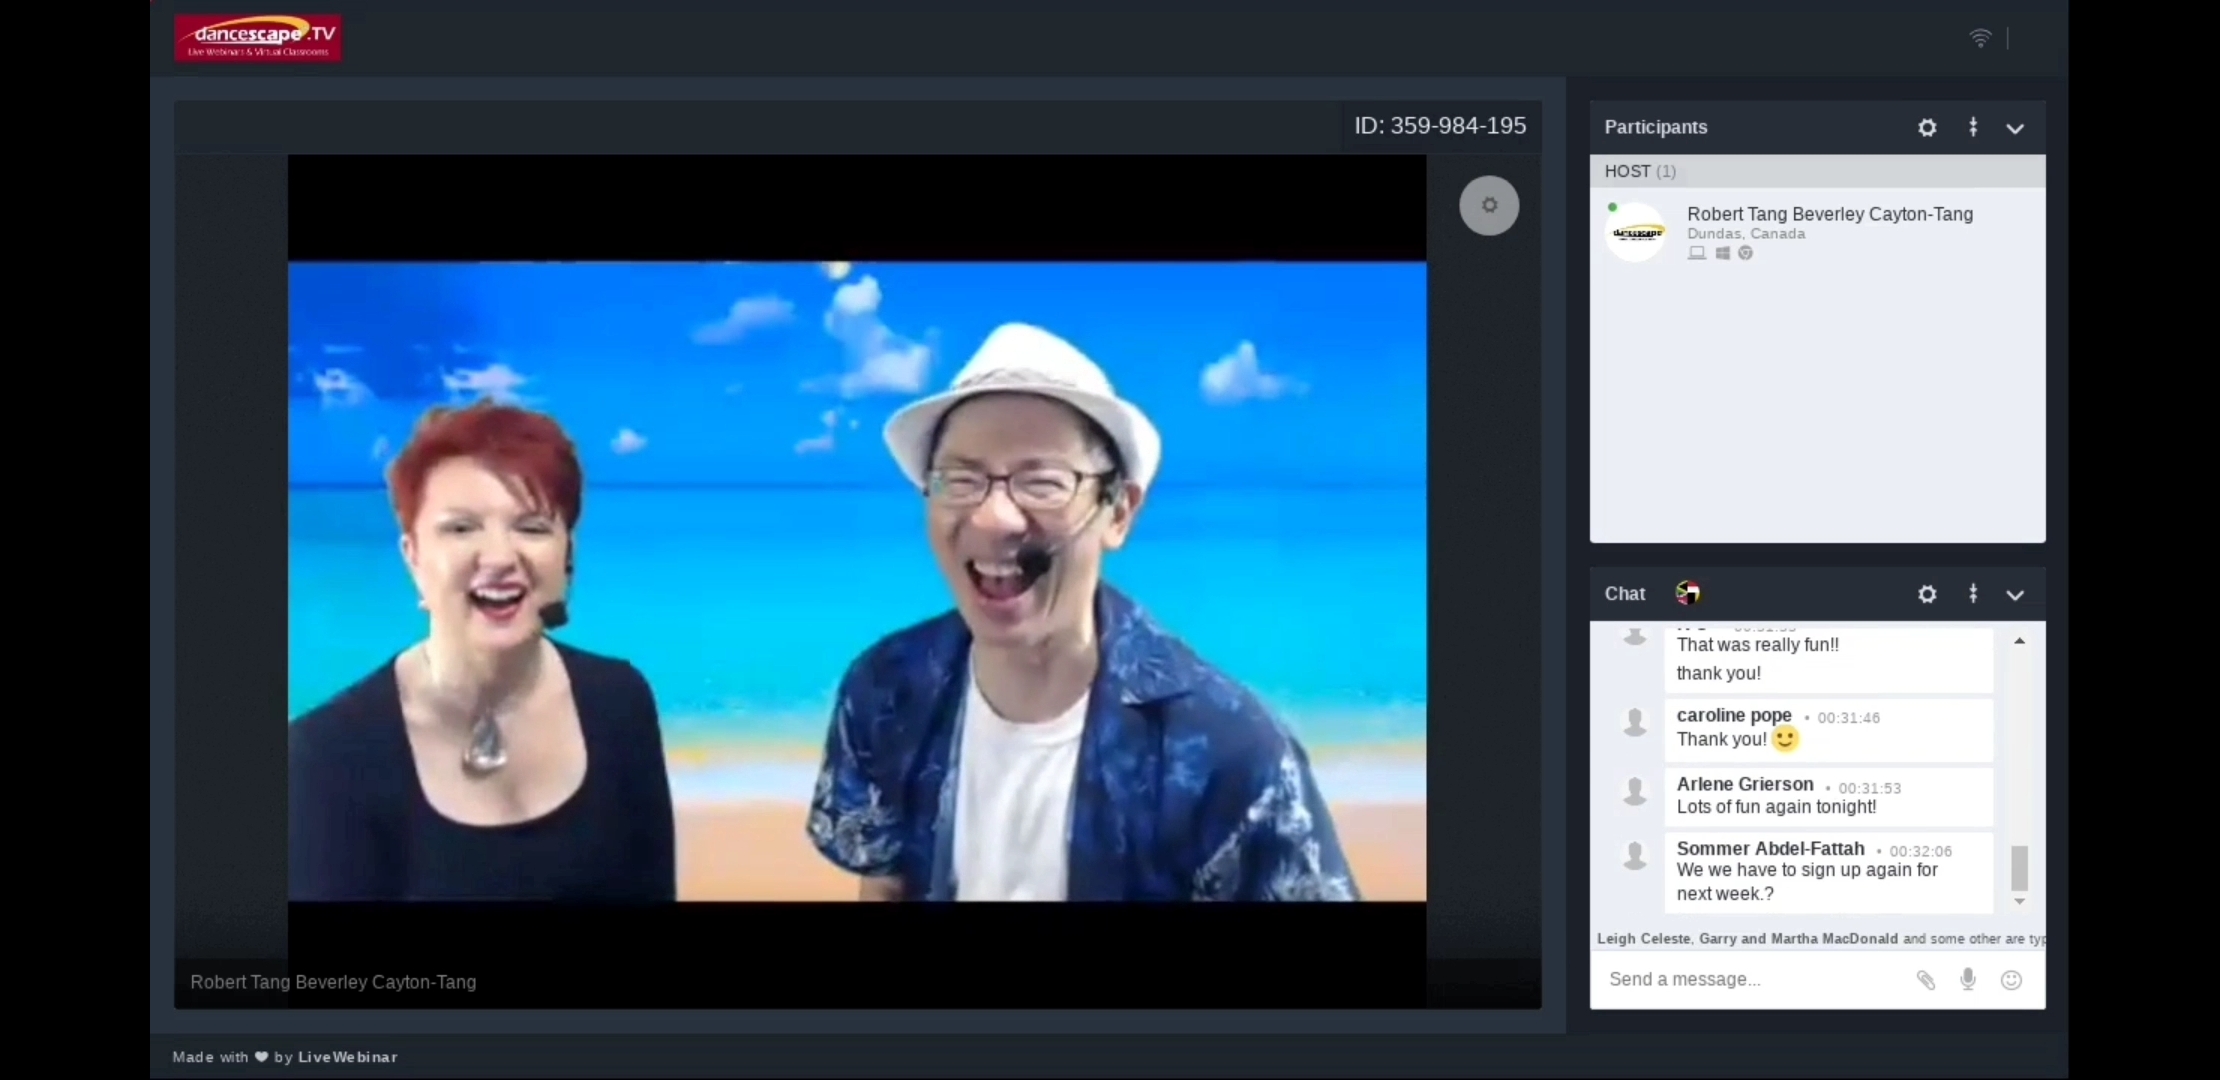This screenshot has width=2220, height=1080.
Task: Expand the HOST (1) section header
Action: 1640,171
